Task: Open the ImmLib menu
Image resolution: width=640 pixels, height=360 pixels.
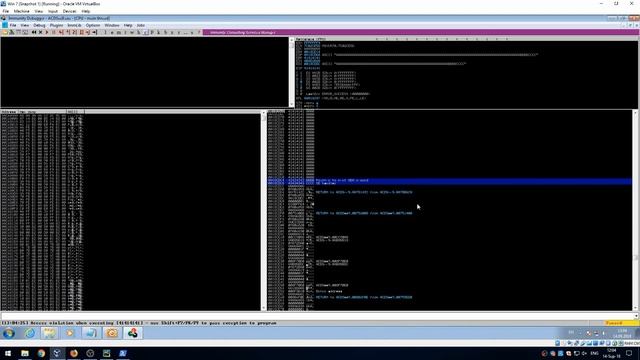Action: pyautogui.click(x=74, y=25)
